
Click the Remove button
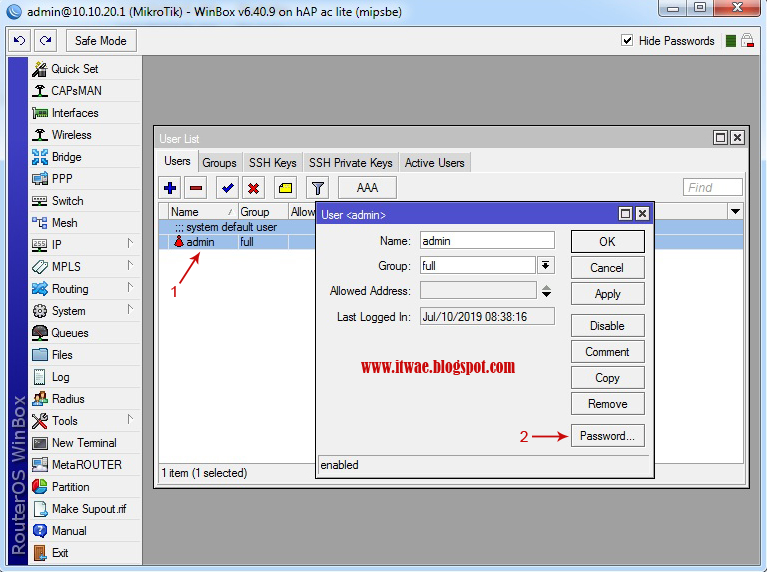608,404
